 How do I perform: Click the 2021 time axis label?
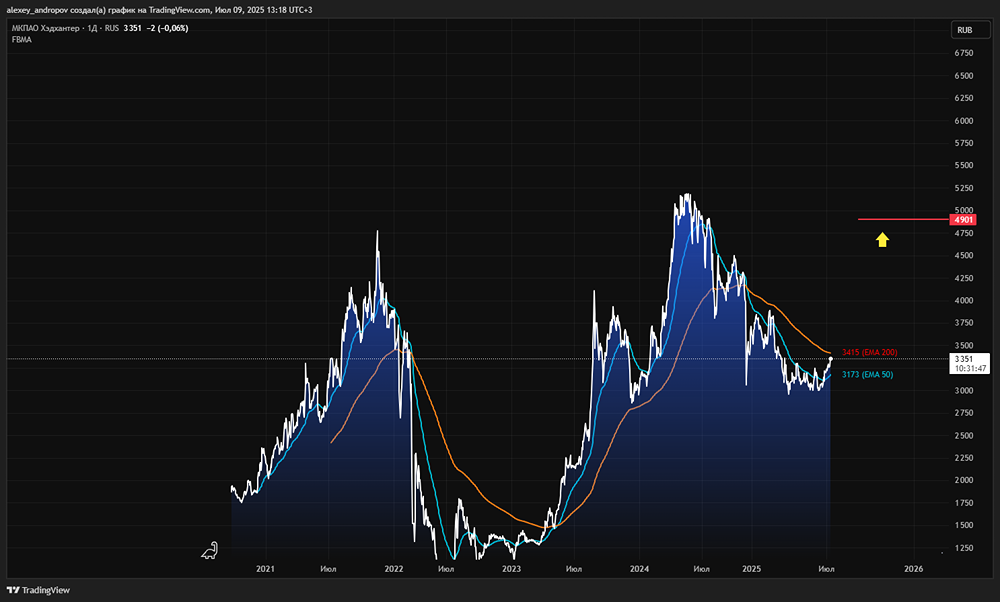click(x=265, y=569)
